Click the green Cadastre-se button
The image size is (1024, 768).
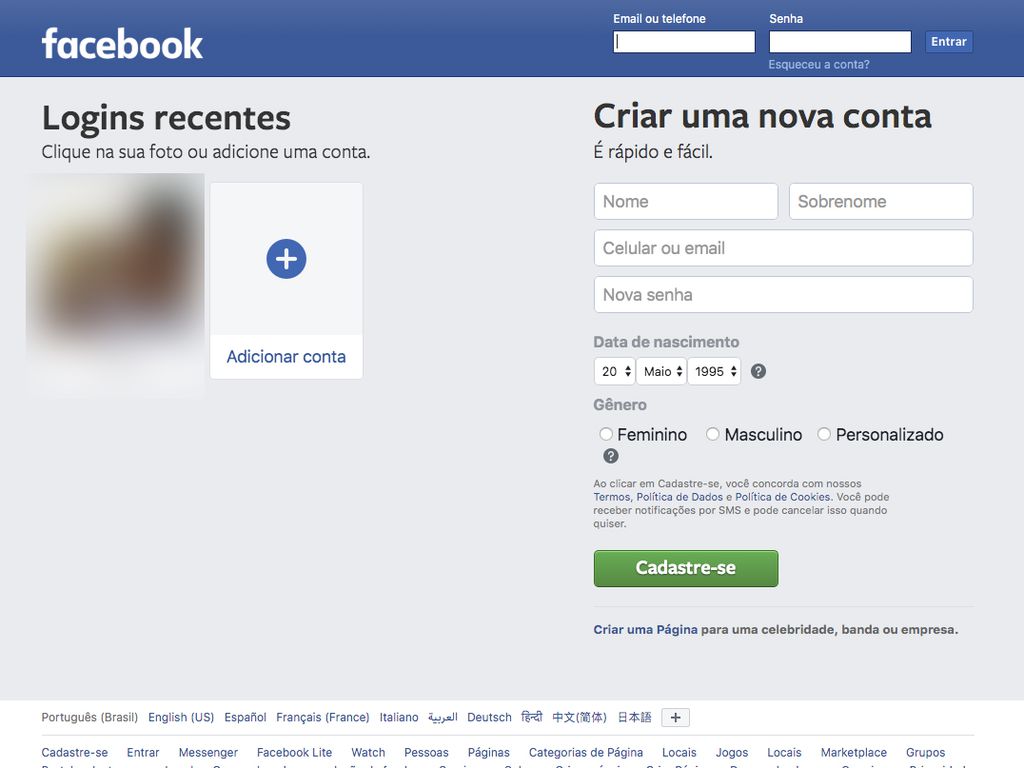click(686, 568)
